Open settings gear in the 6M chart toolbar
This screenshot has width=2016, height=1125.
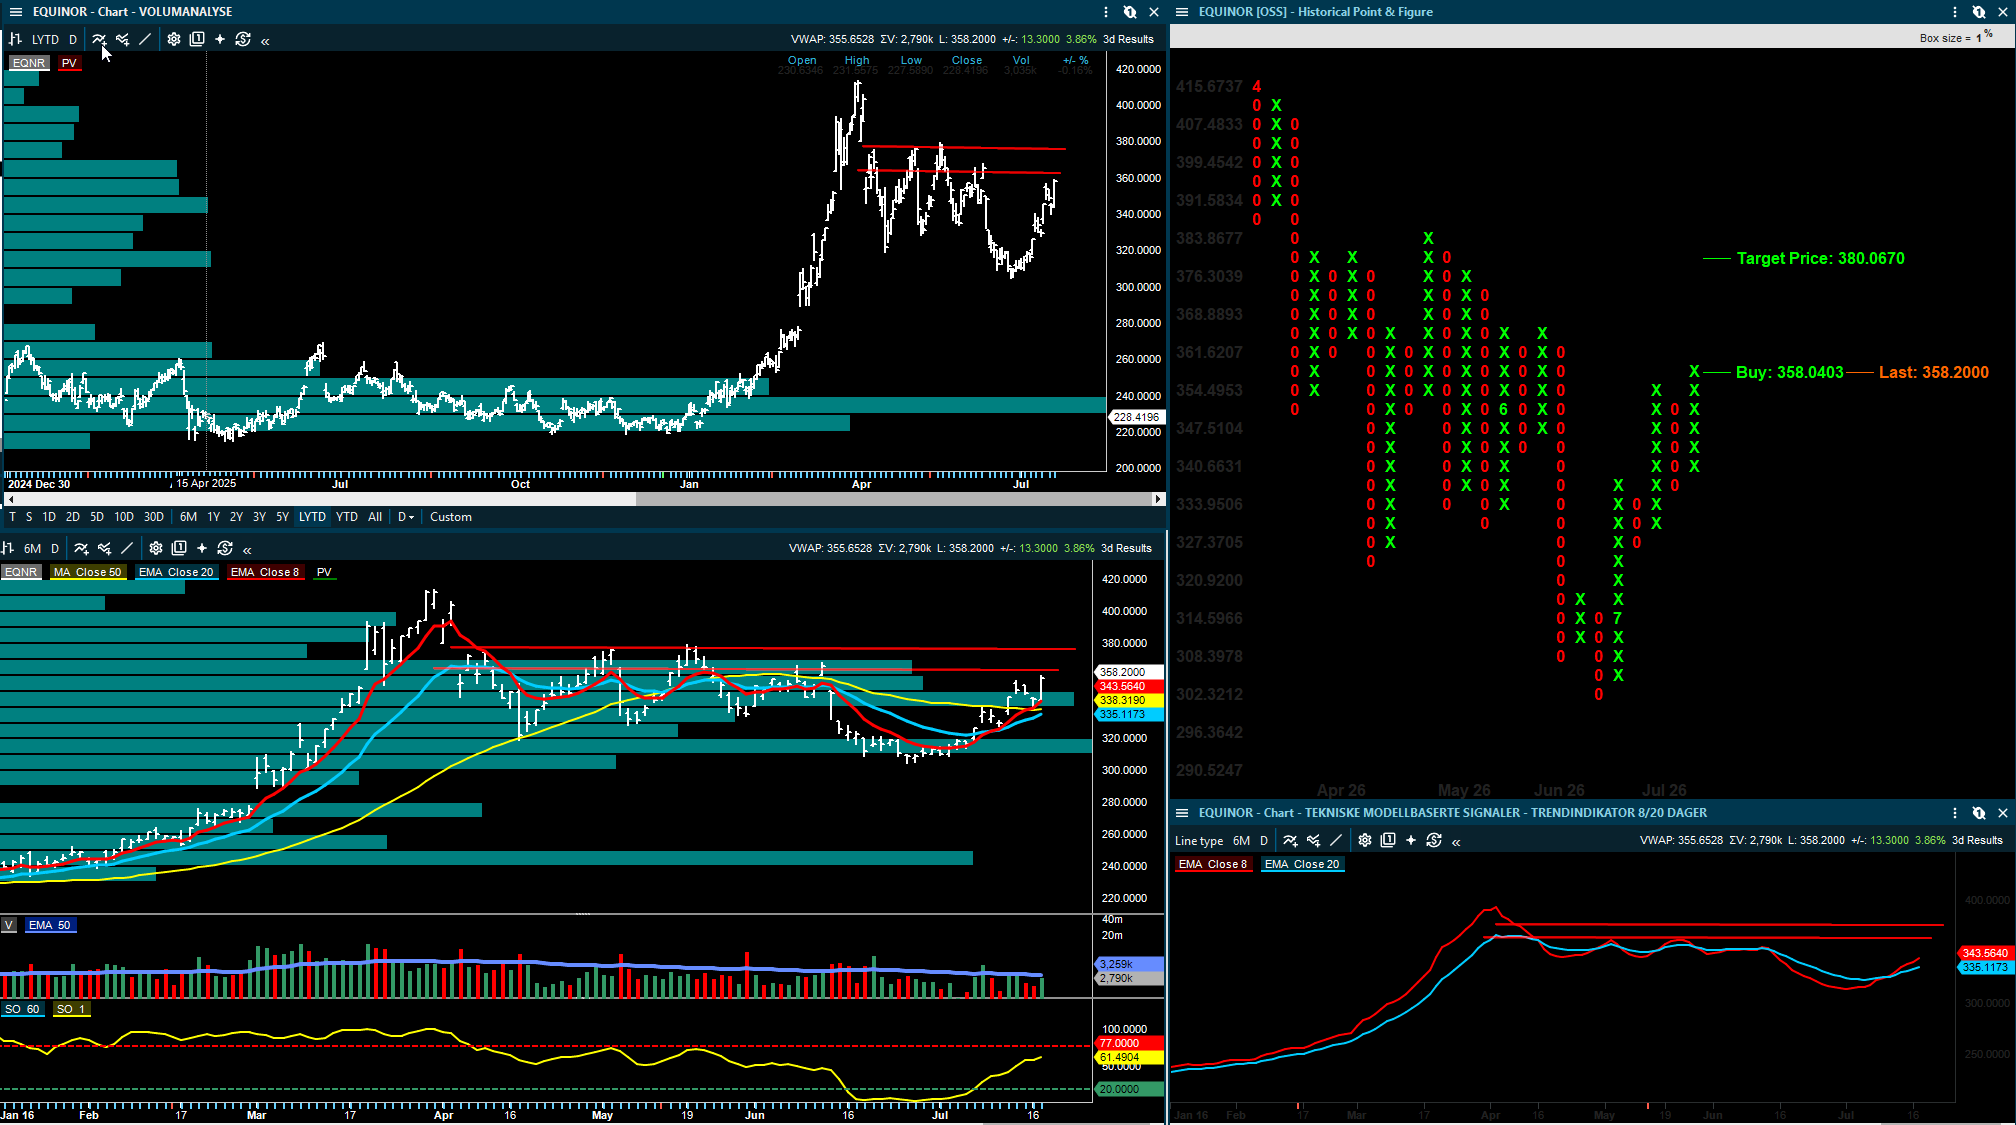coord(156,548)
